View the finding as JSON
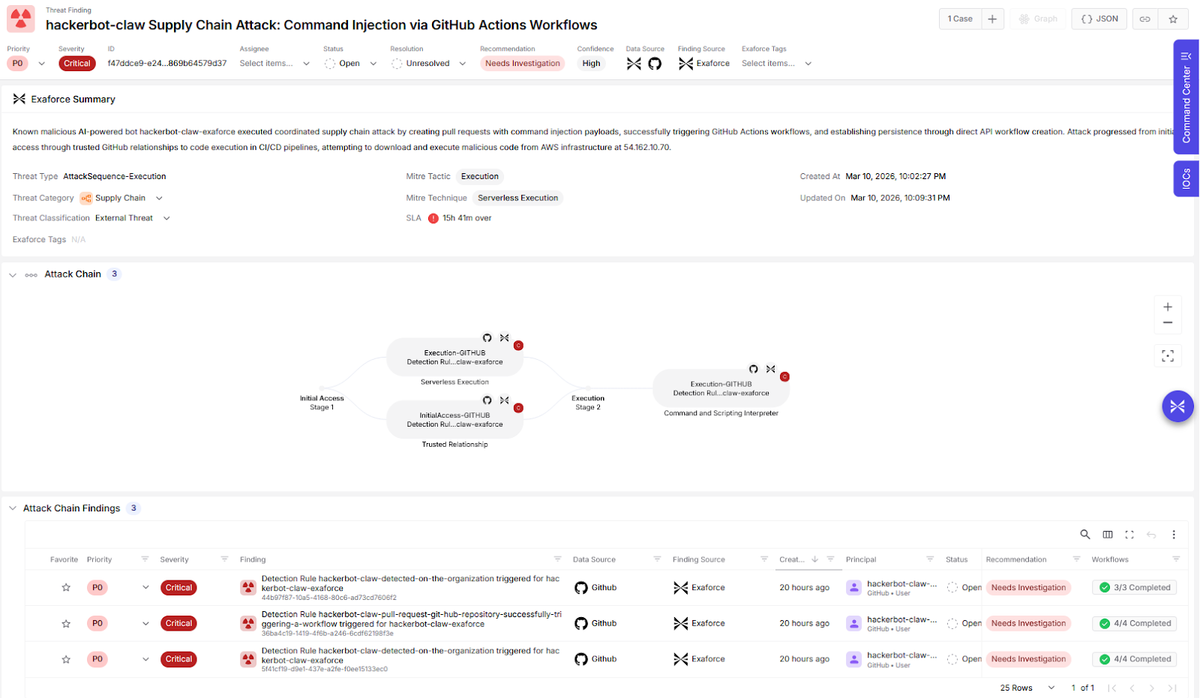The height and width of the screenshot is (698, 1200). pyautogui.click(x=1100, y=18)
